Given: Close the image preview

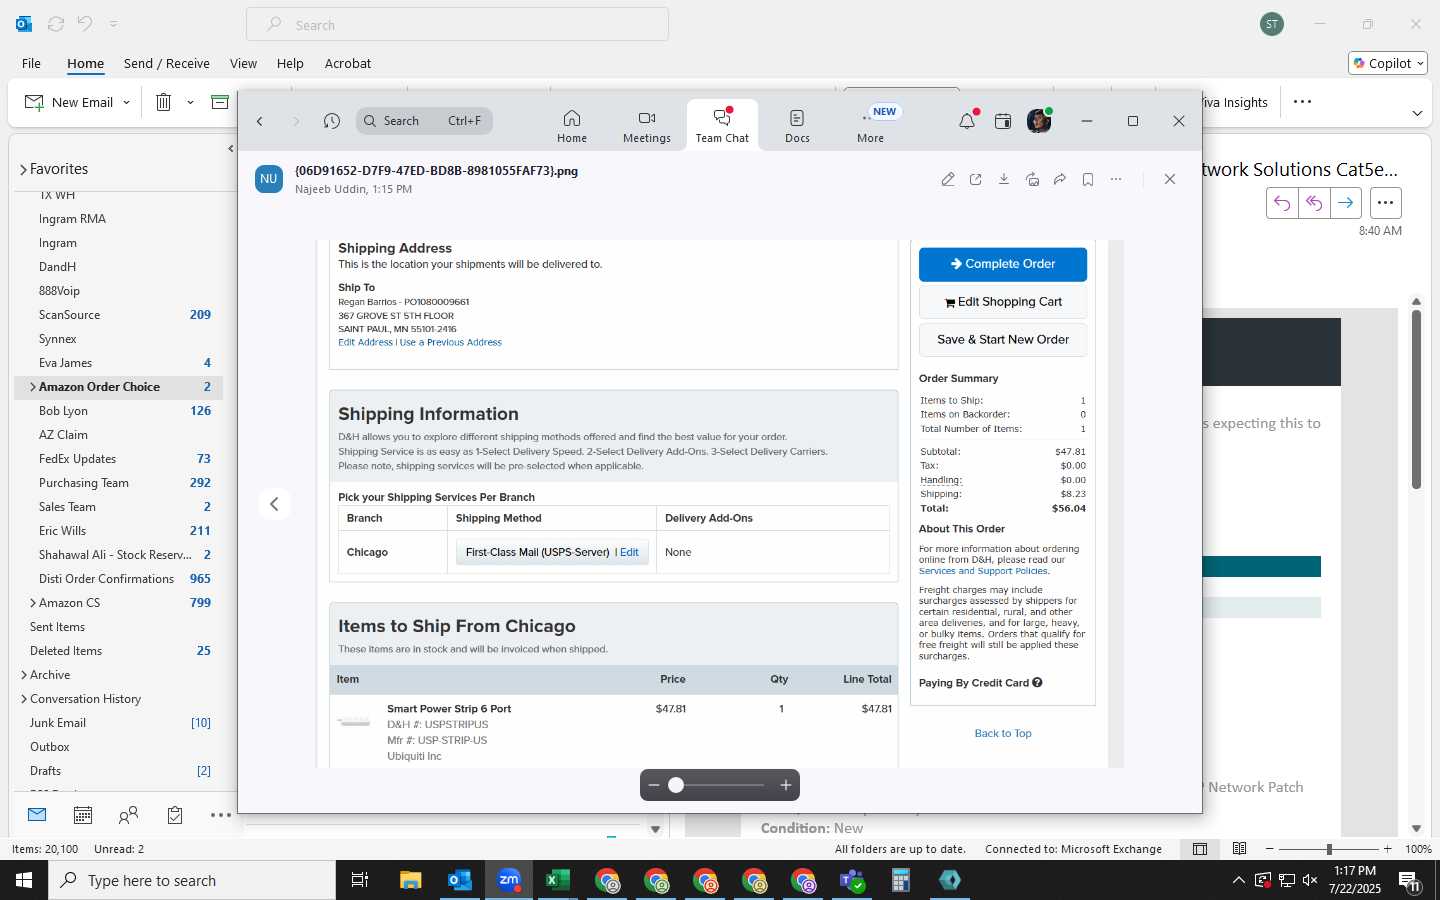Looking at the screenshot, I should (x=1170, y=179).
